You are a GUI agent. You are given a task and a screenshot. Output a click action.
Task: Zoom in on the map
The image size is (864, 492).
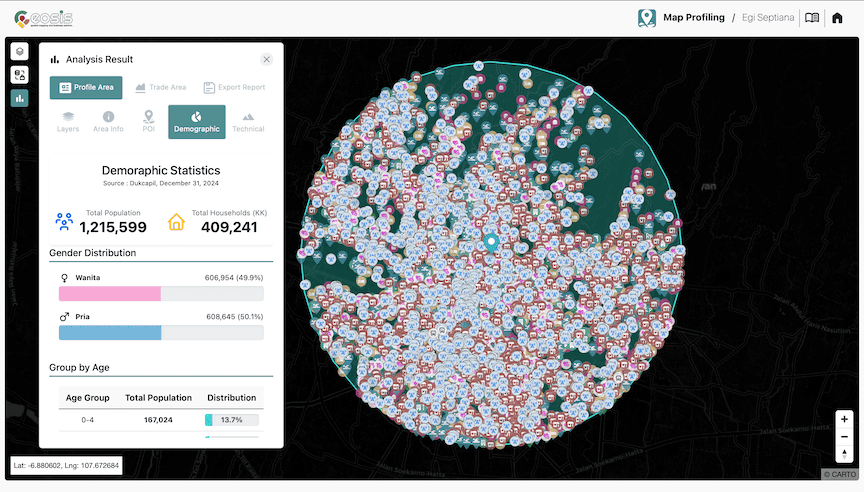click(845, 419)
